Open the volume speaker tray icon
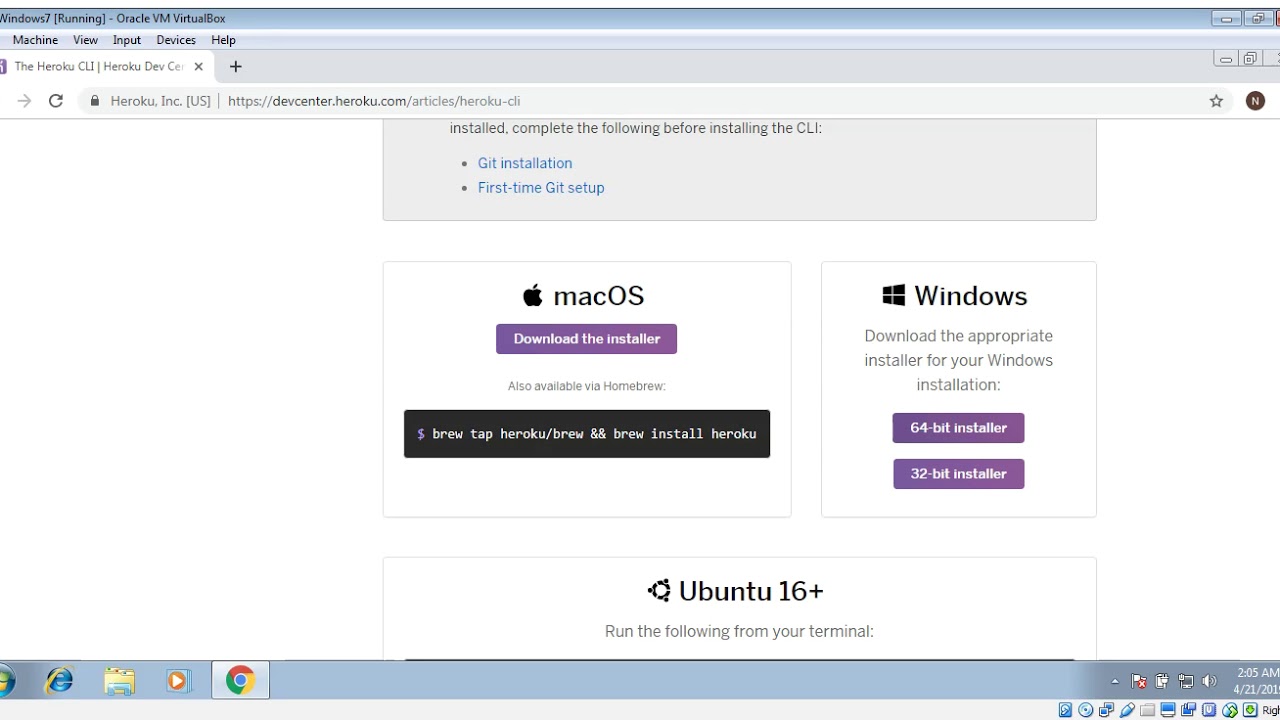Screen dimensions: 1280x720 tap(1209, 681)
